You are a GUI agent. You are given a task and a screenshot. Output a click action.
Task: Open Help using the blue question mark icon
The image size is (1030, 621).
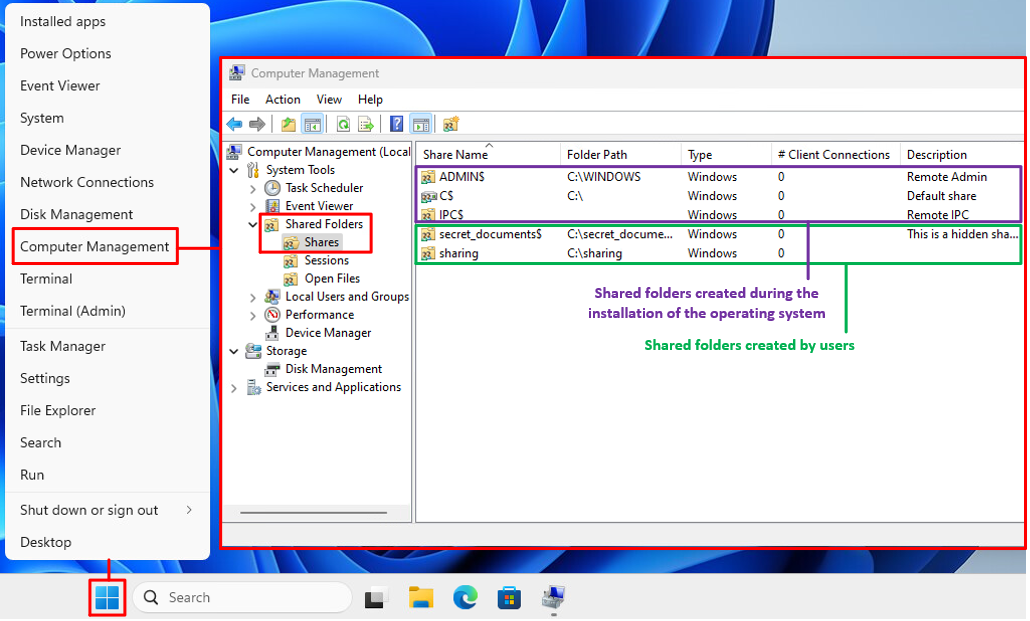pos(396,123)
